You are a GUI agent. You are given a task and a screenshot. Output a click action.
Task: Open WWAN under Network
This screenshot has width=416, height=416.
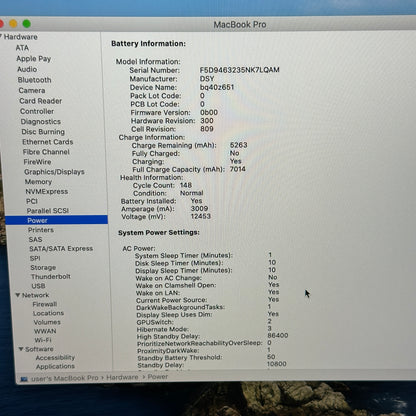(x=45, y=331)
